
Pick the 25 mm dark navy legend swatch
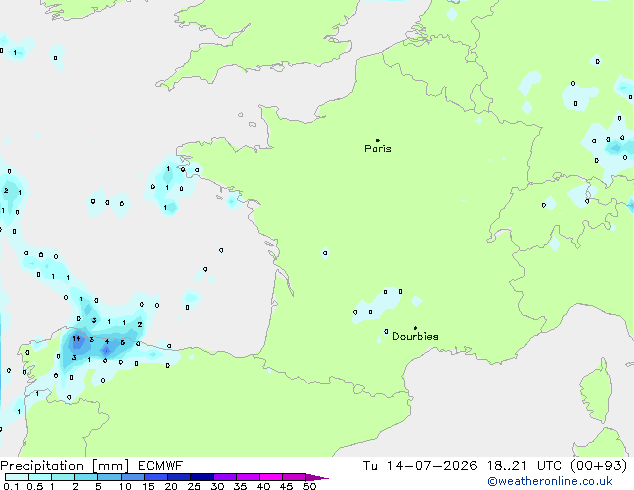[202, 477]
